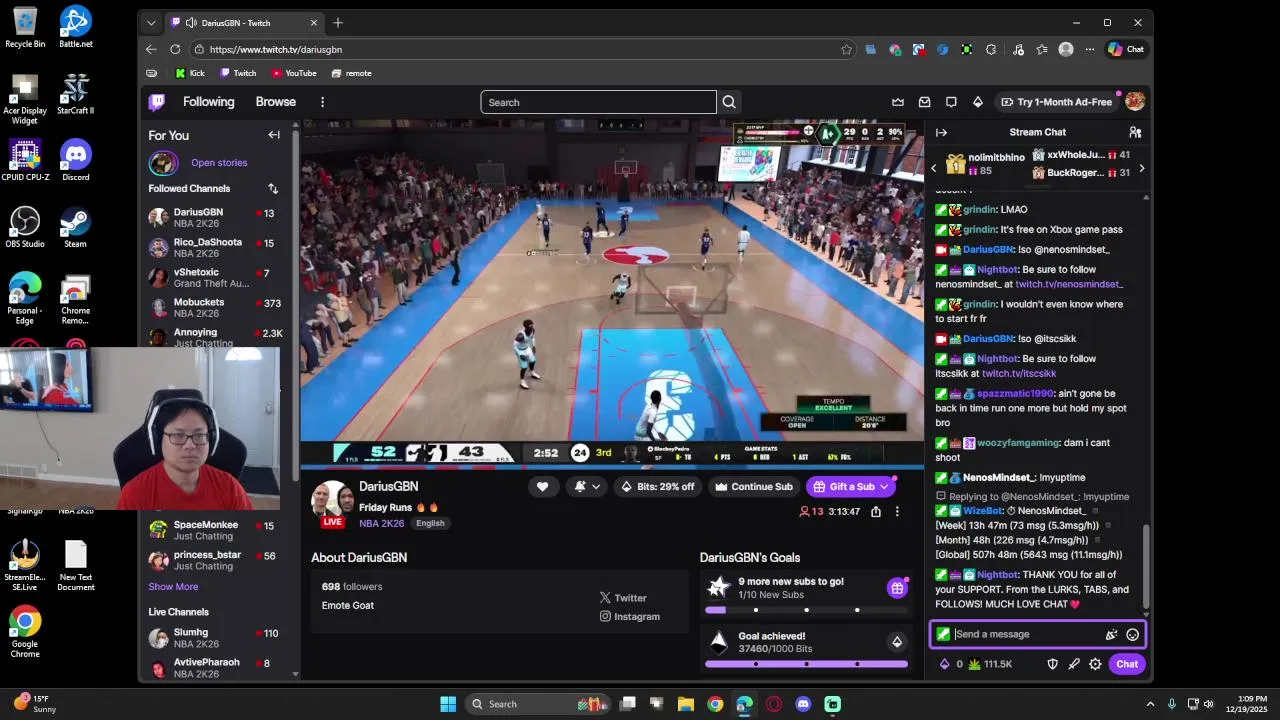The width and height of the screenshot is (1280, 720).
Task: Open chat identity badge in message box
Action: pos(943,634)
